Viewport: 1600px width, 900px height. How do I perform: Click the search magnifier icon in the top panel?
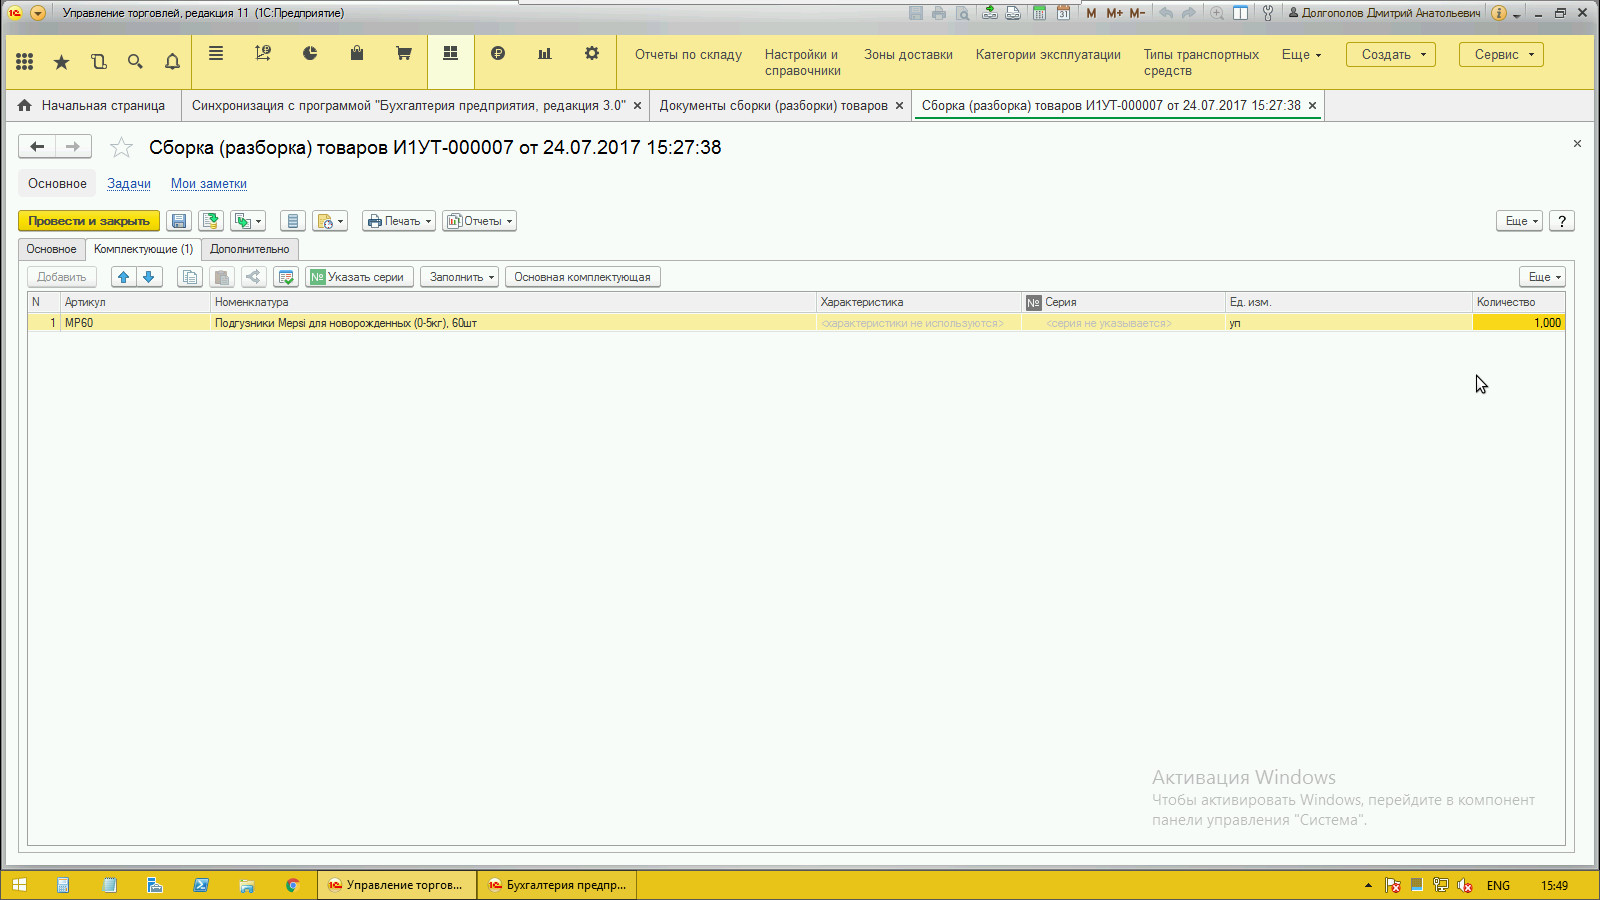point(135,62)
